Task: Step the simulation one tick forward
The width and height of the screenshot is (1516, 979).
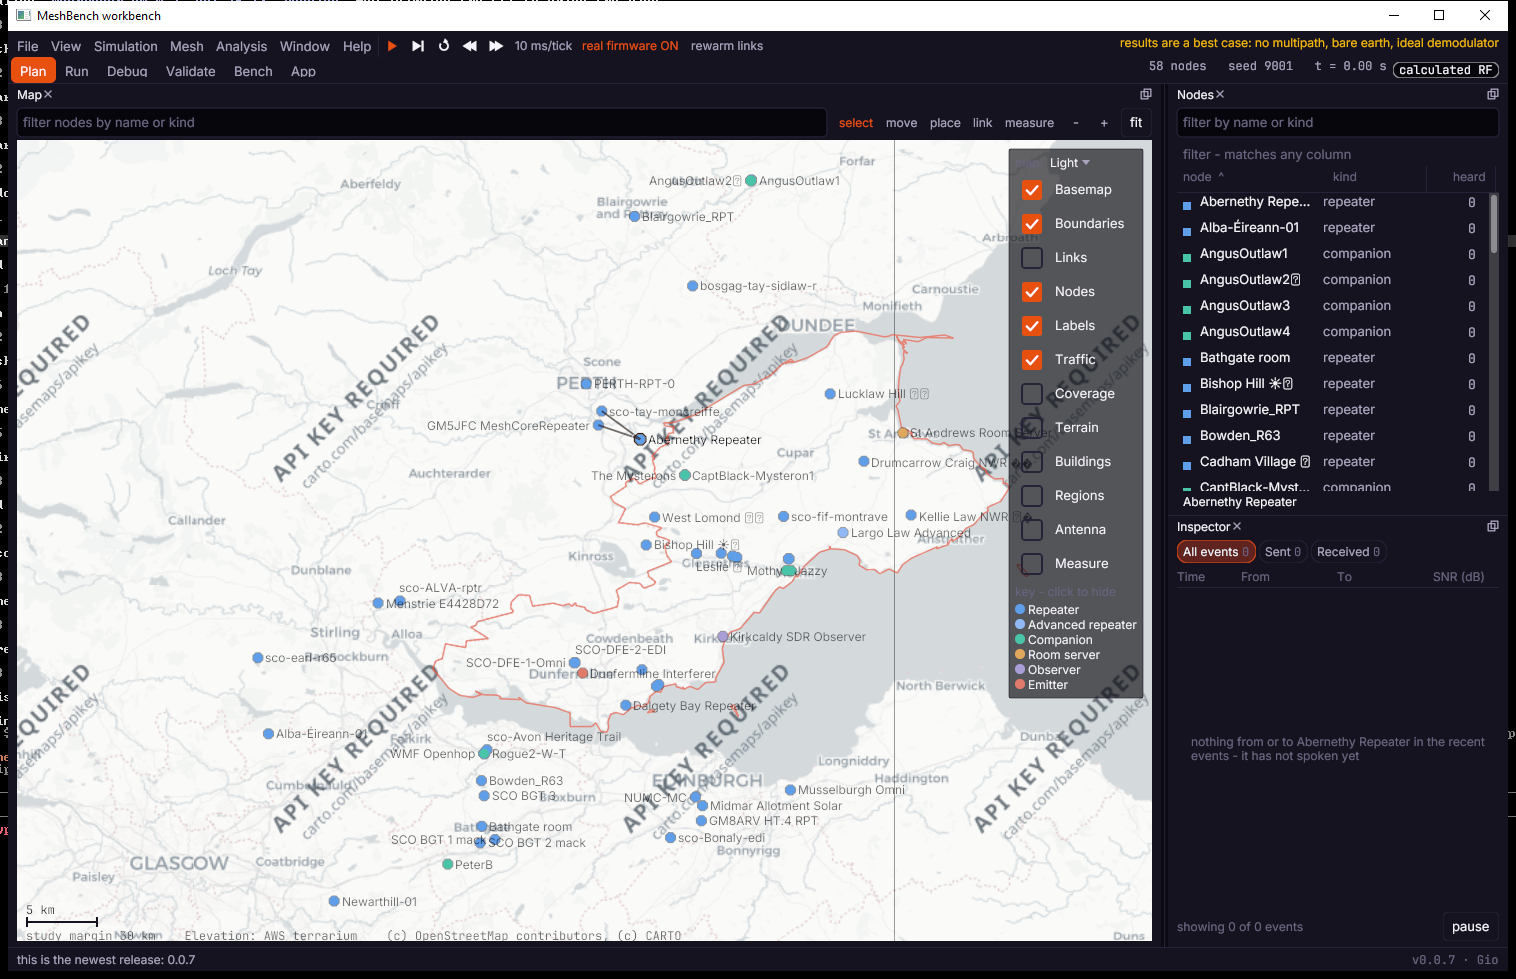Action: (418, 46)
